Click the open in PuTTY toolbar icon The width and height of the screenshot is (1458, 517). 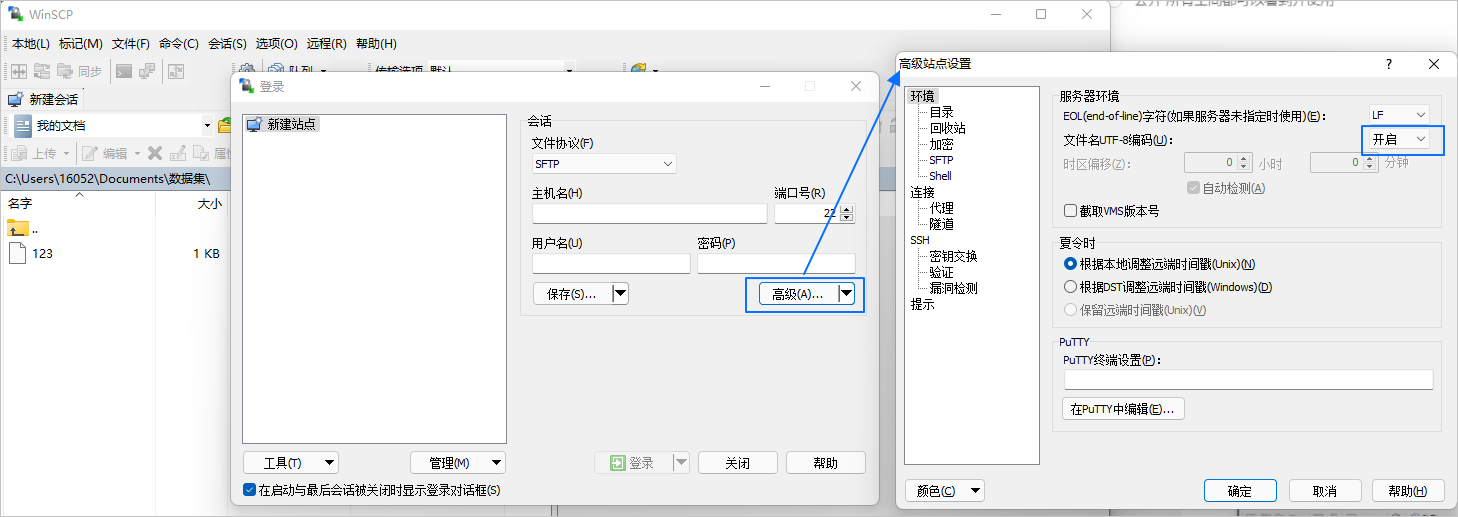click(147, 71)
